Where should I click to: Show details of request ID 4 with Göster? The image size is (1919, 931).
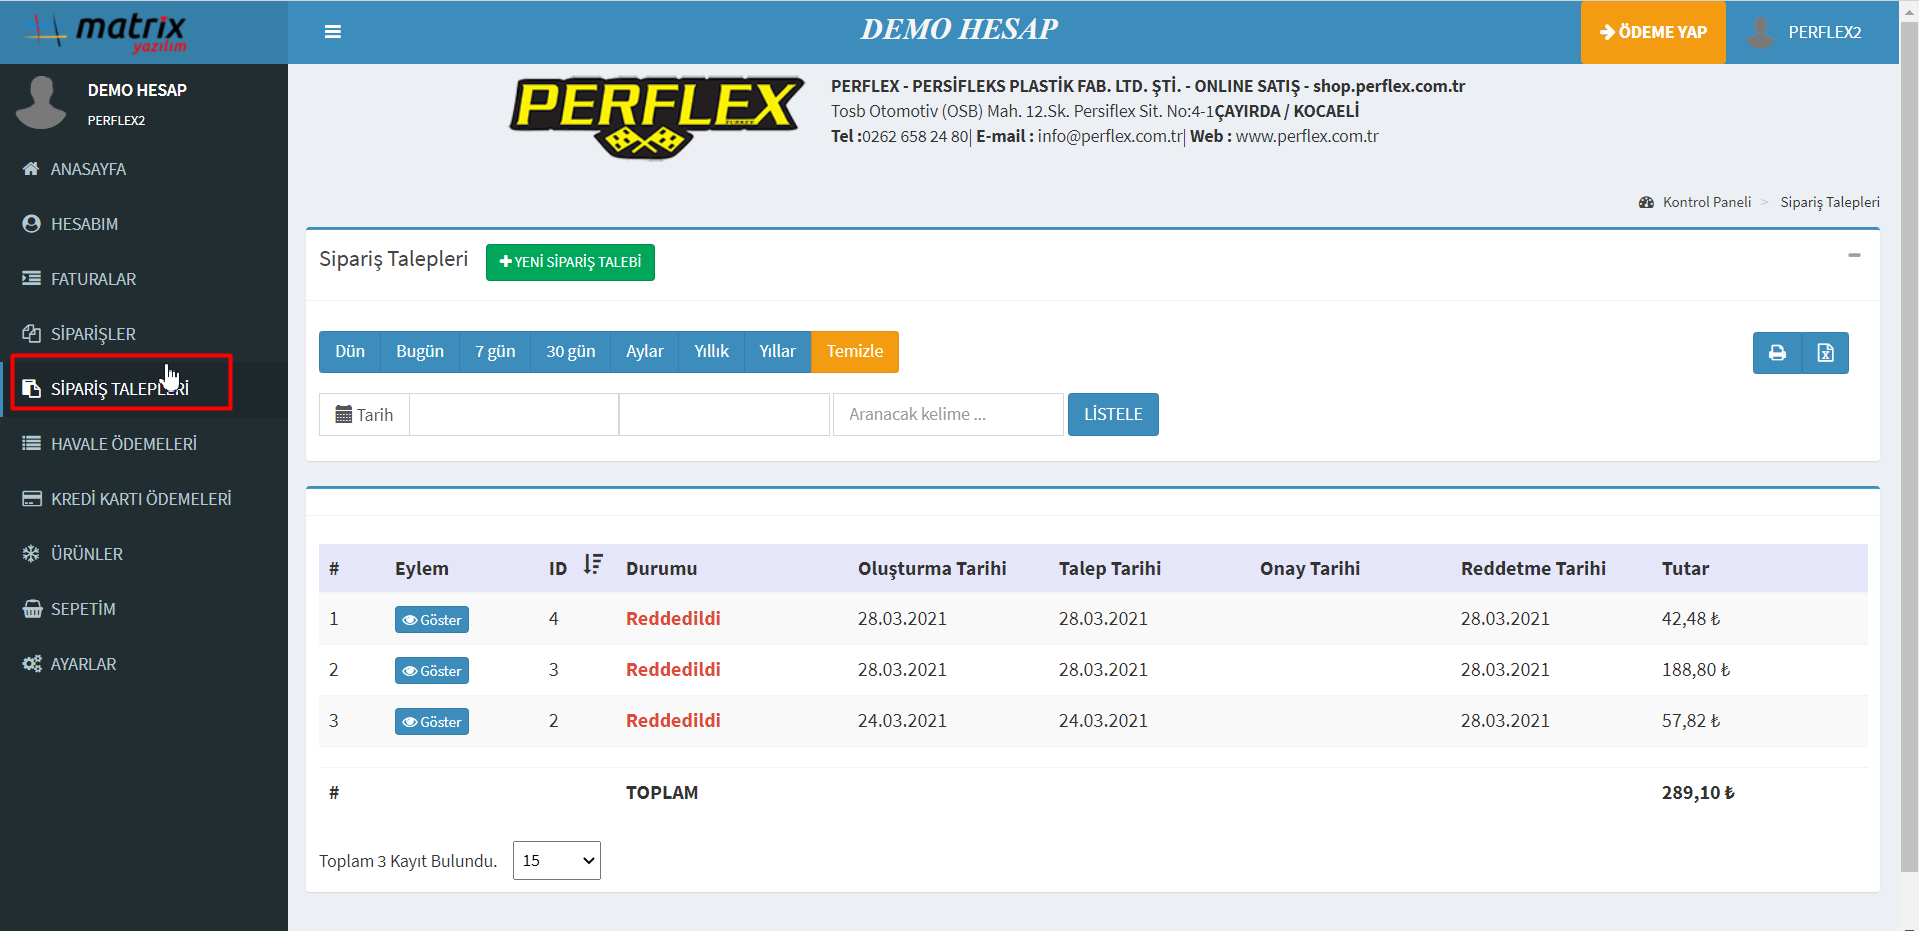tap(431, 620)
